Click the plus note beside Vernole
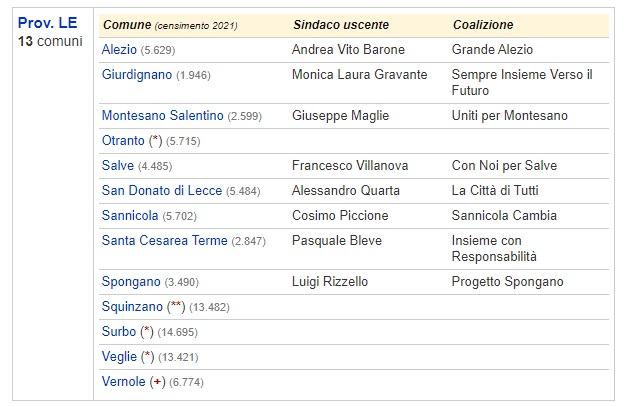Screen dimensions: 640x407 coord(157,381)
